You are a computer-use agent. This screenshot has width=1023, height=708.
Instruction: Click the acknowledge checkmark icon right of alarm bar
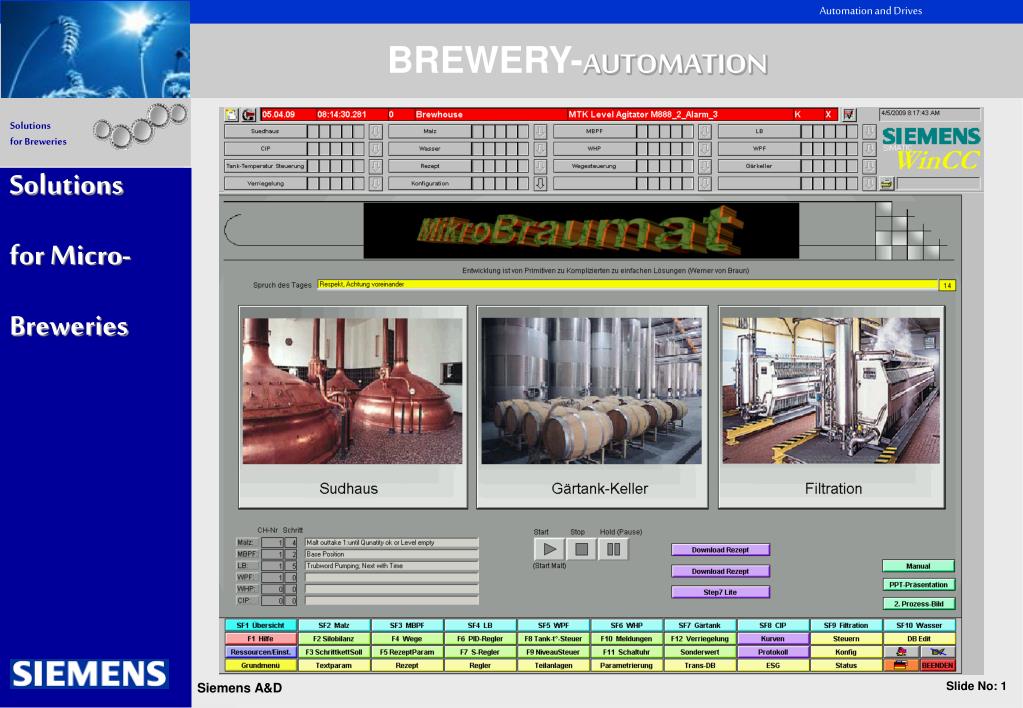coord(849,114)
